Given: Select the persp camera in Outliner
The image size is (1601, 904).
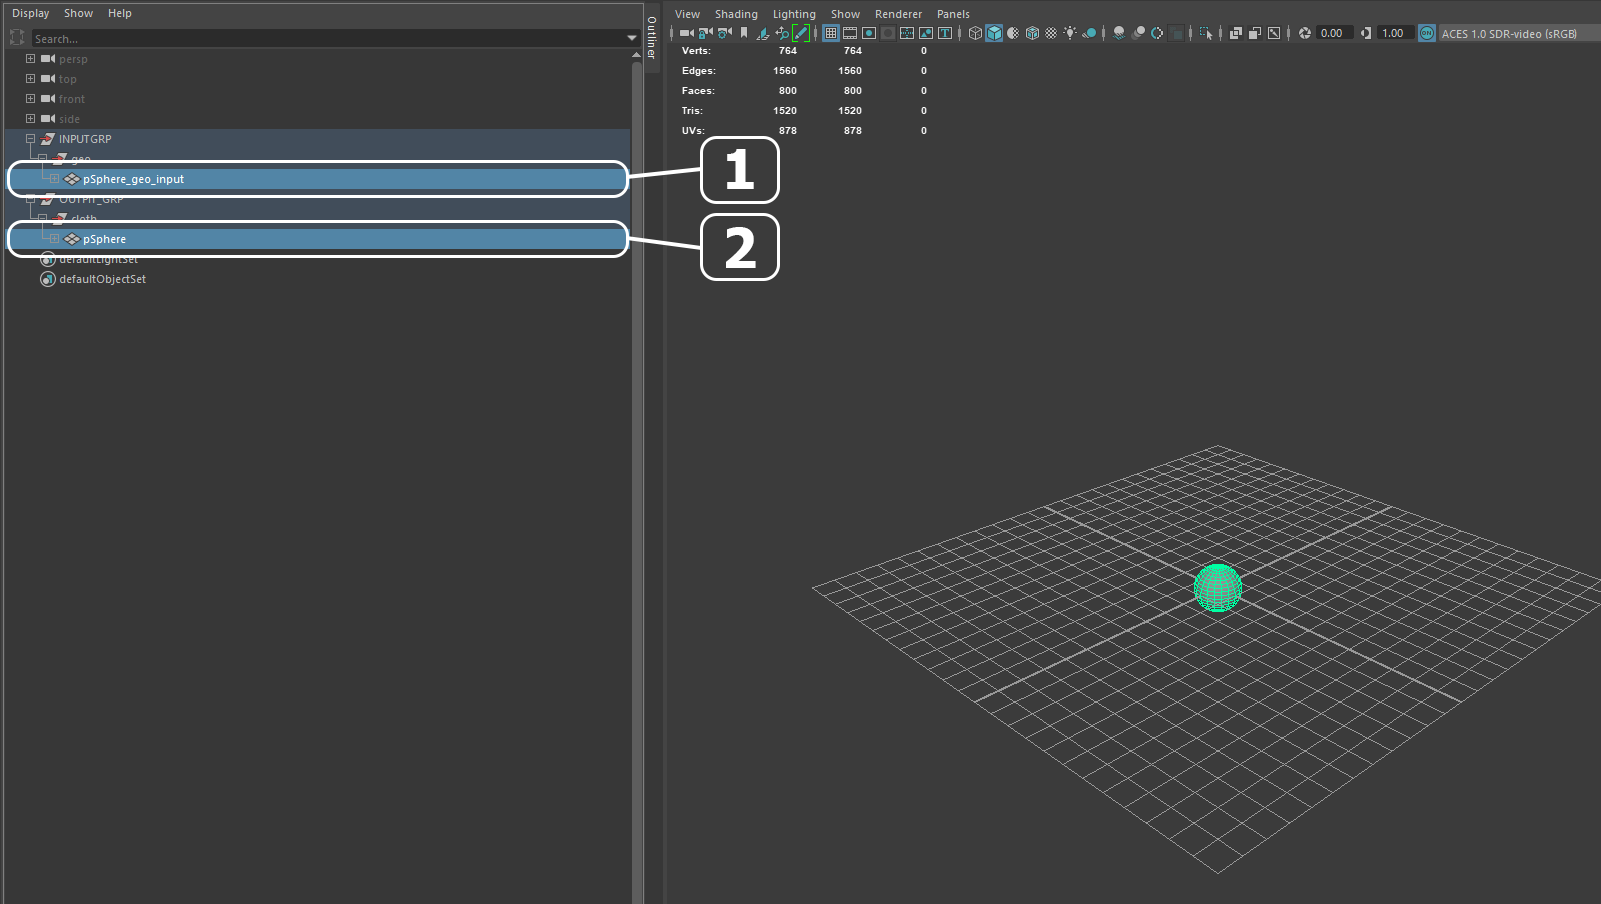Looking at the screenshot, I should (73, 59).
